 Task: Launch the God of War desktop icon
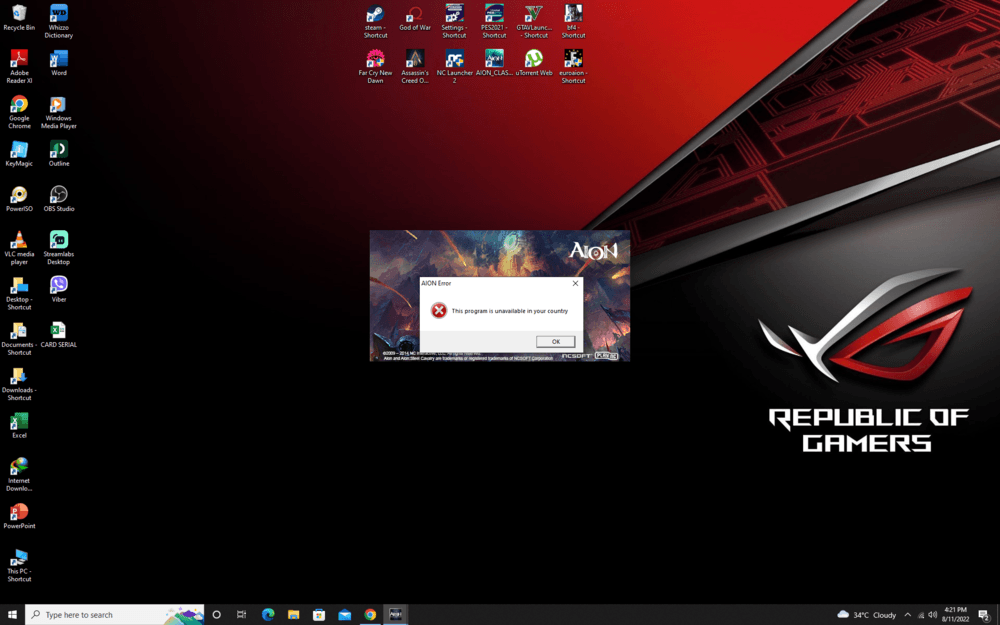(415, 16)
